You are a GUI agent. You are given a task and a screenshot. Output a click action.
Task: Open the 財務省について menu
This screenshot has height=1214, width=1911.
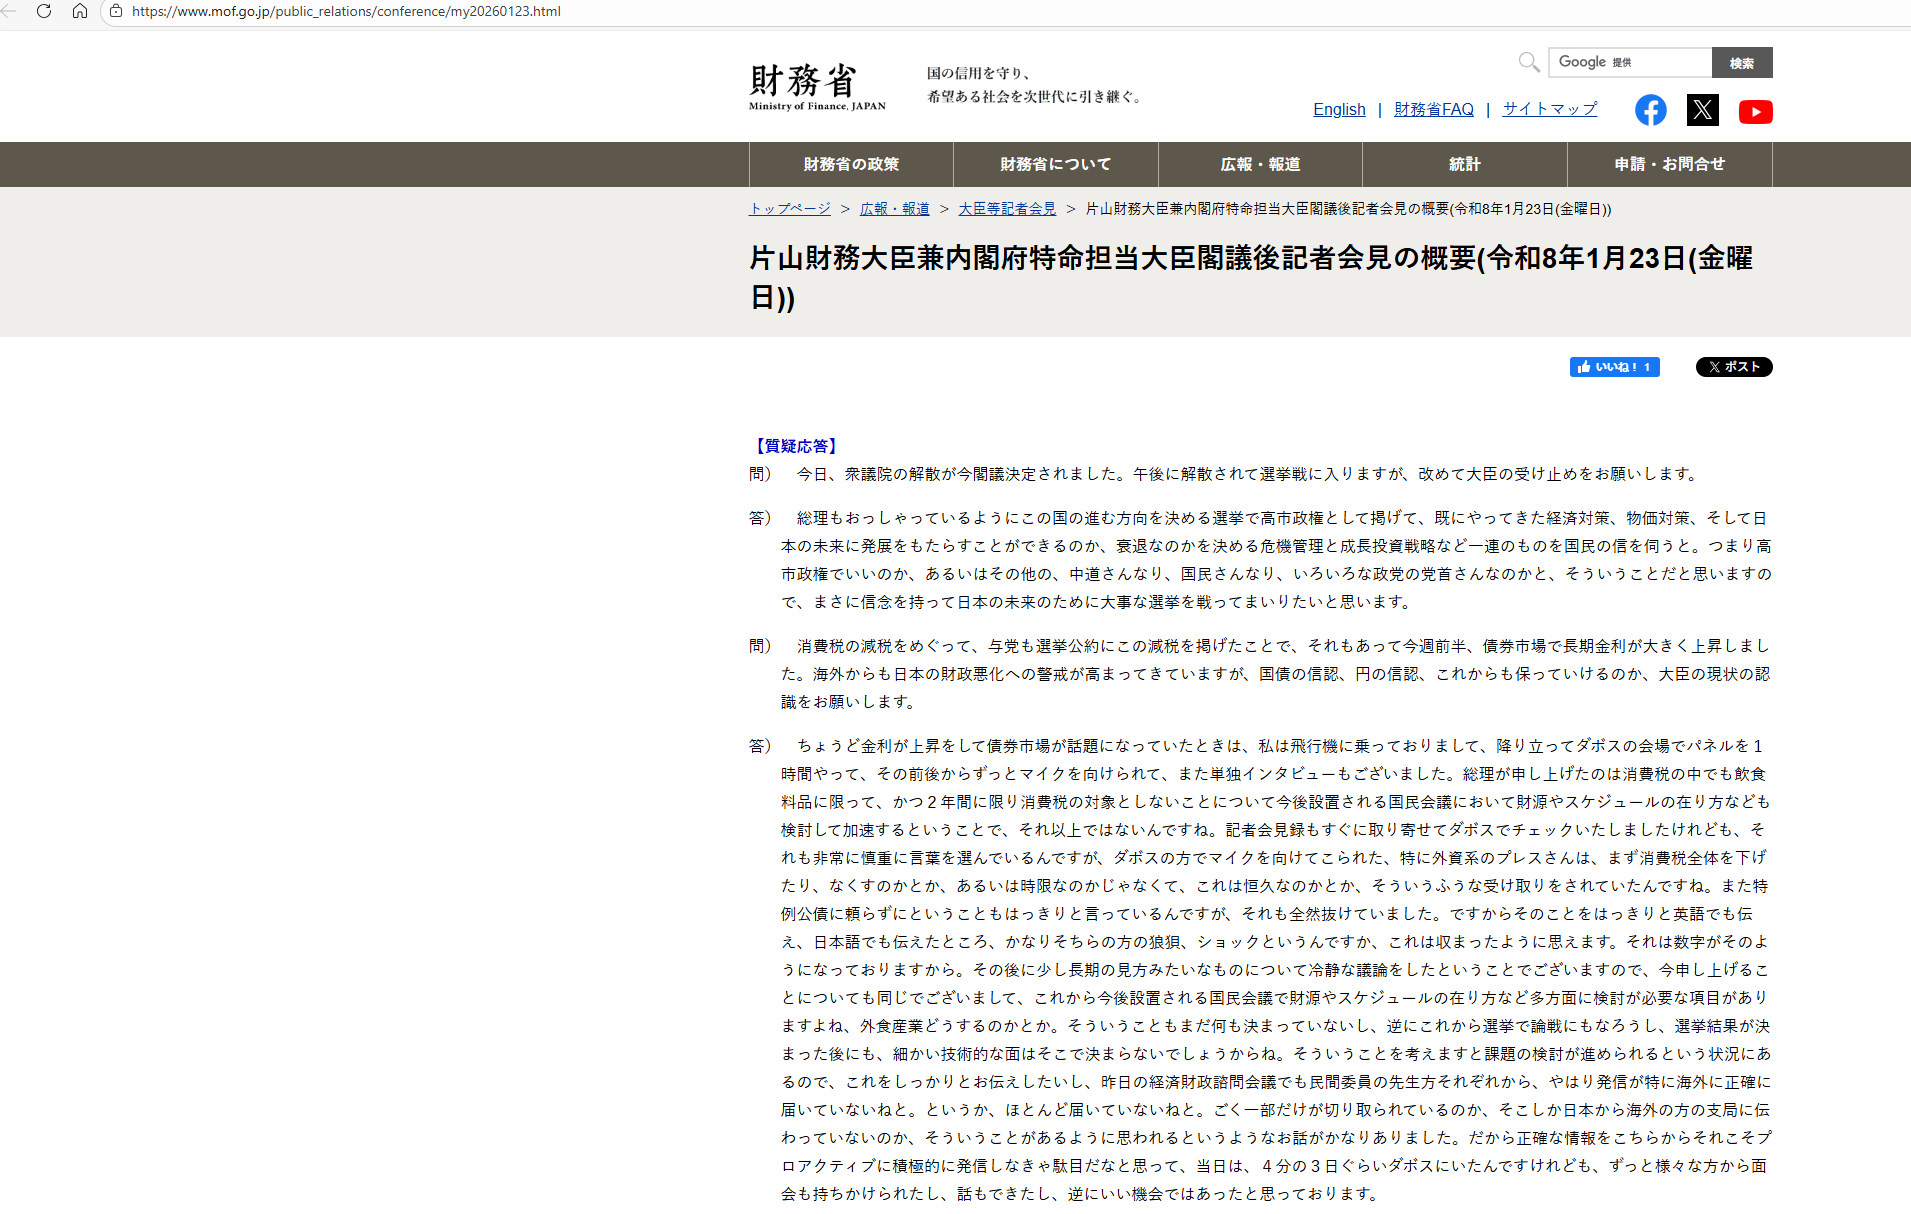tap(1055, 164)
